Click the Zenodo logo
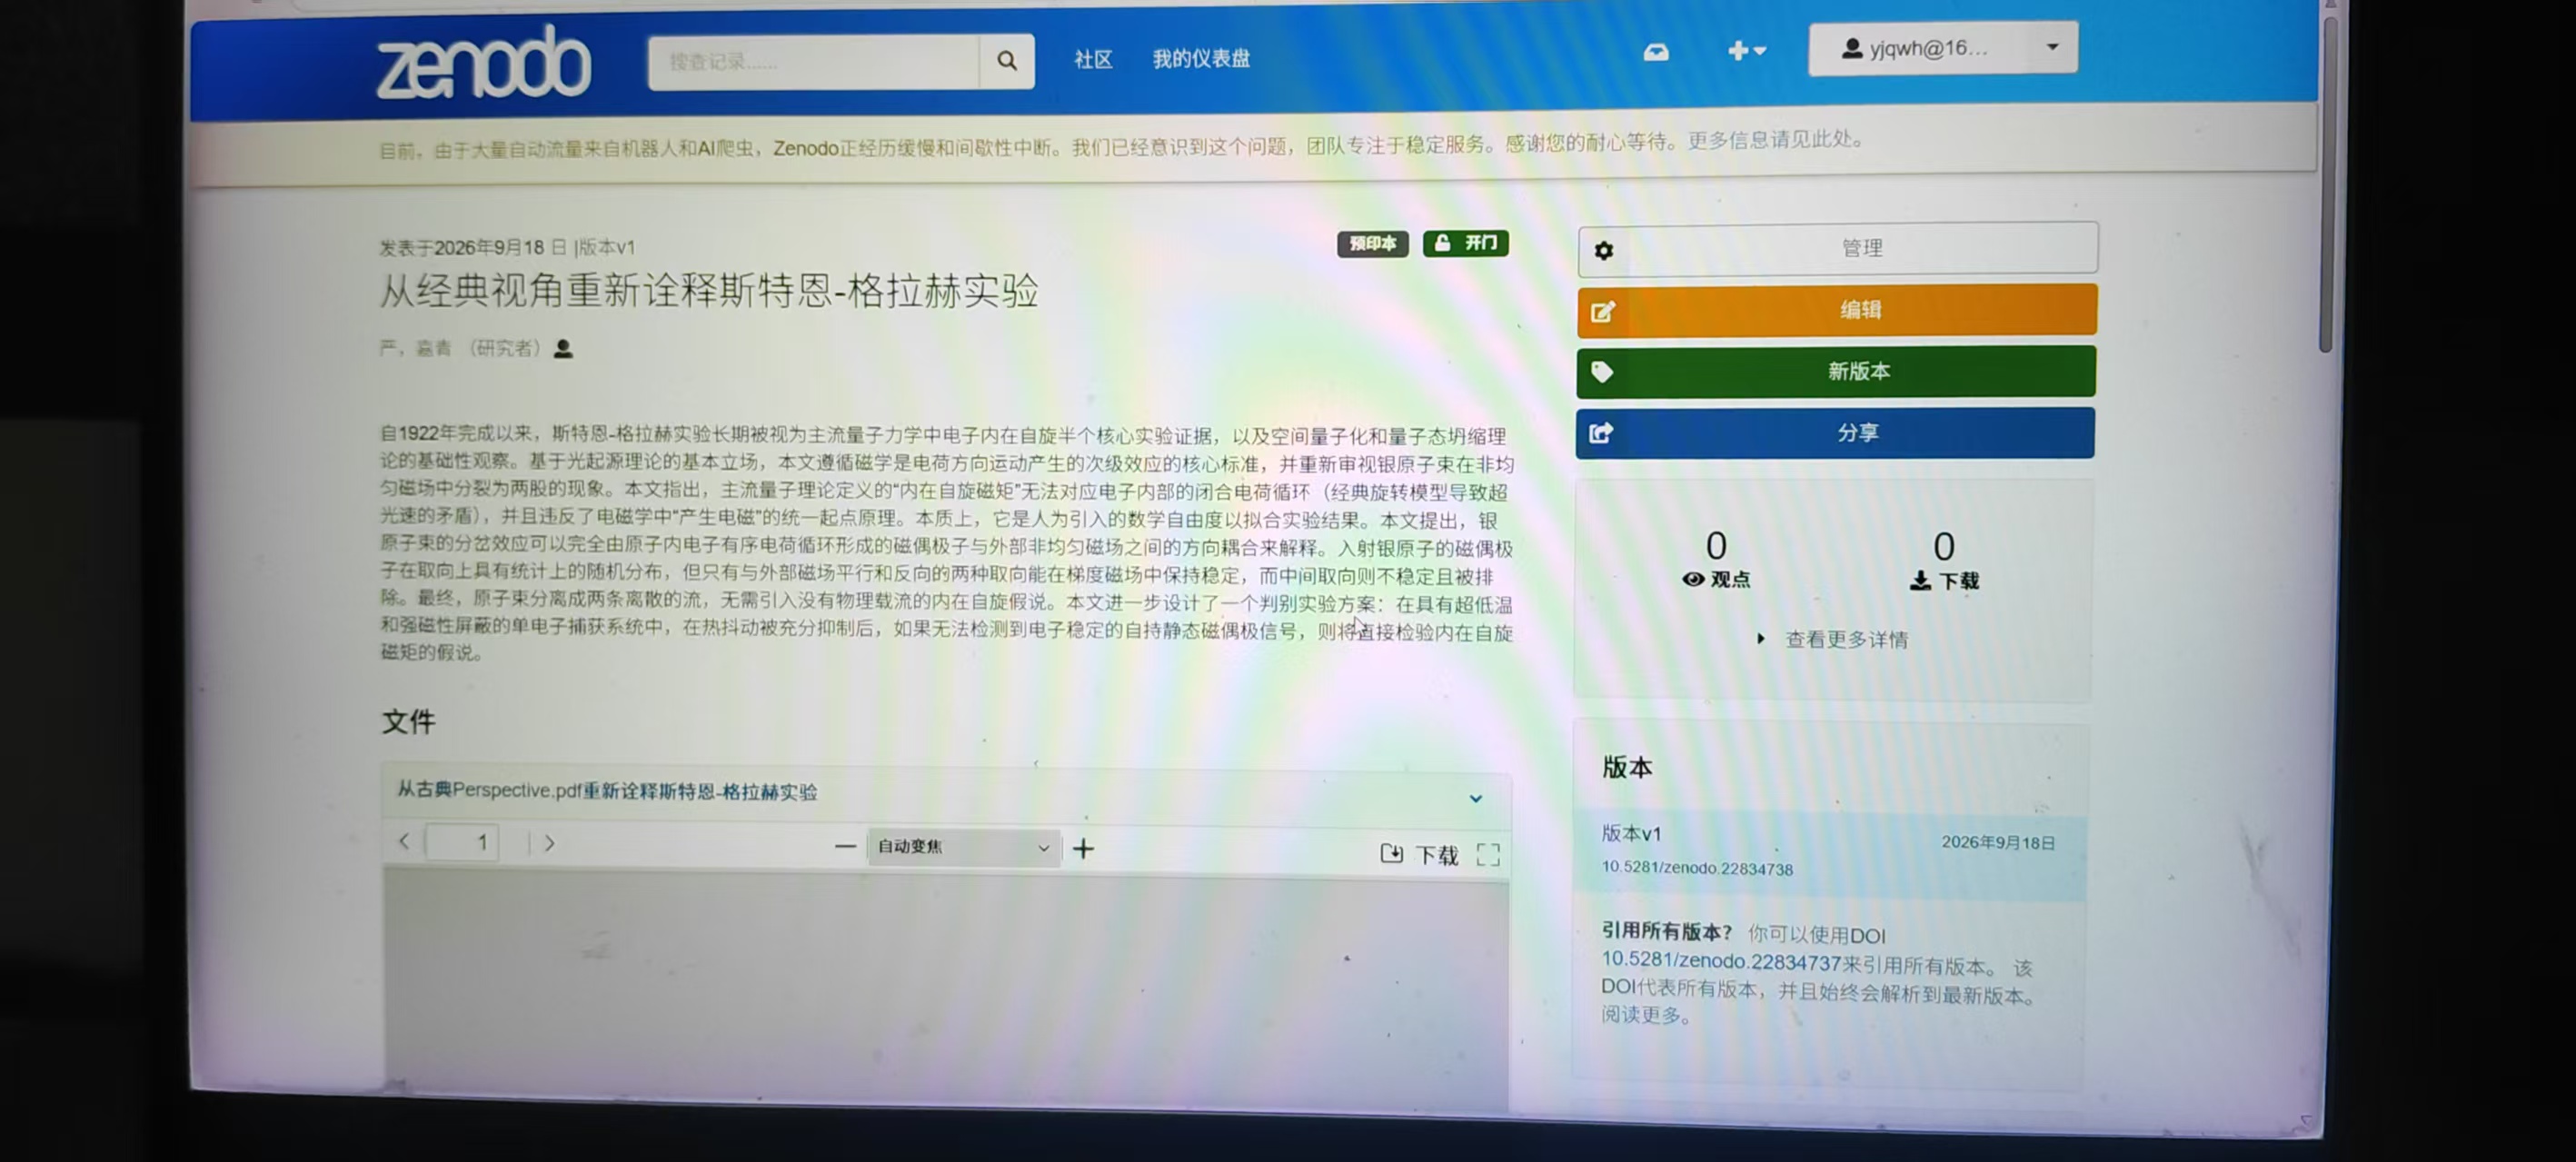 (x=483, y=62)
